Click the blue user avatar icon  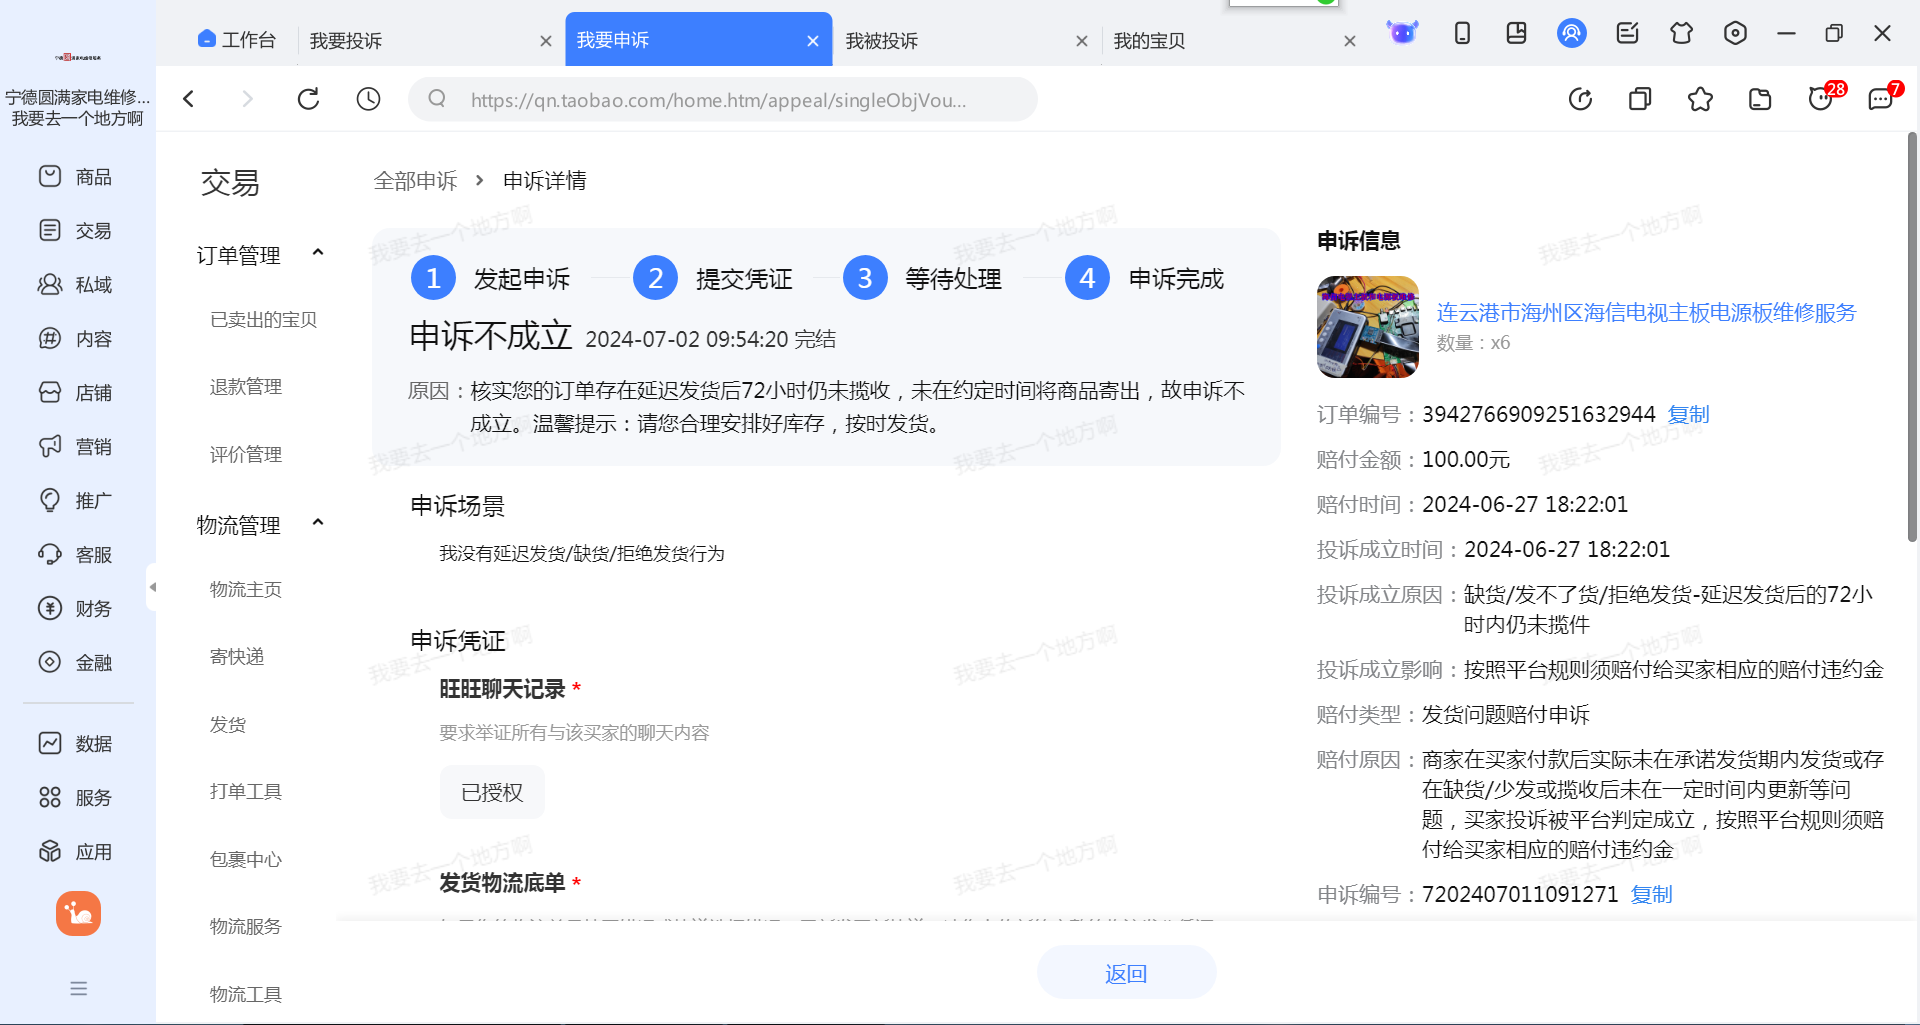(x=1572, y=33)
